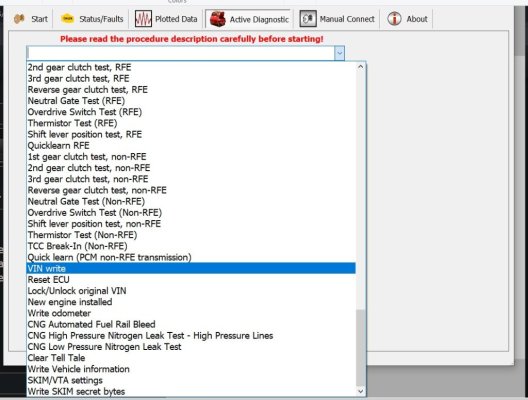Open the Plotted Data tab
This screenshot has width=528, height=400.
point(166,19)
